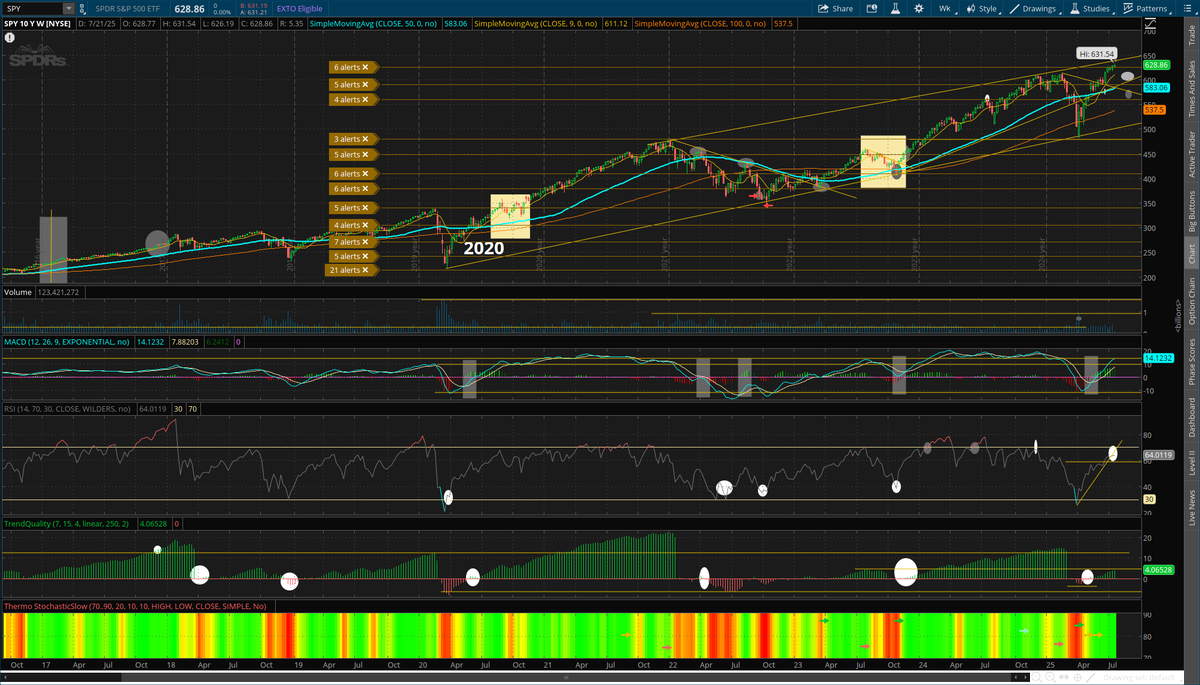Open the Share menu
Viewport: 1200px width, 685px height.
836,8
